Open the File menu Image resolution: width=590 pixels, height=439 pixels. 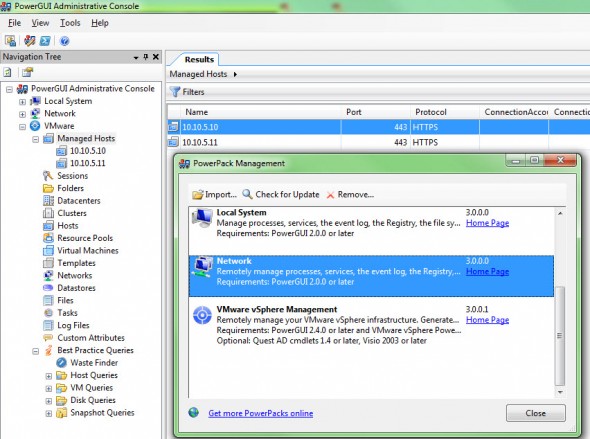[14, 23]
